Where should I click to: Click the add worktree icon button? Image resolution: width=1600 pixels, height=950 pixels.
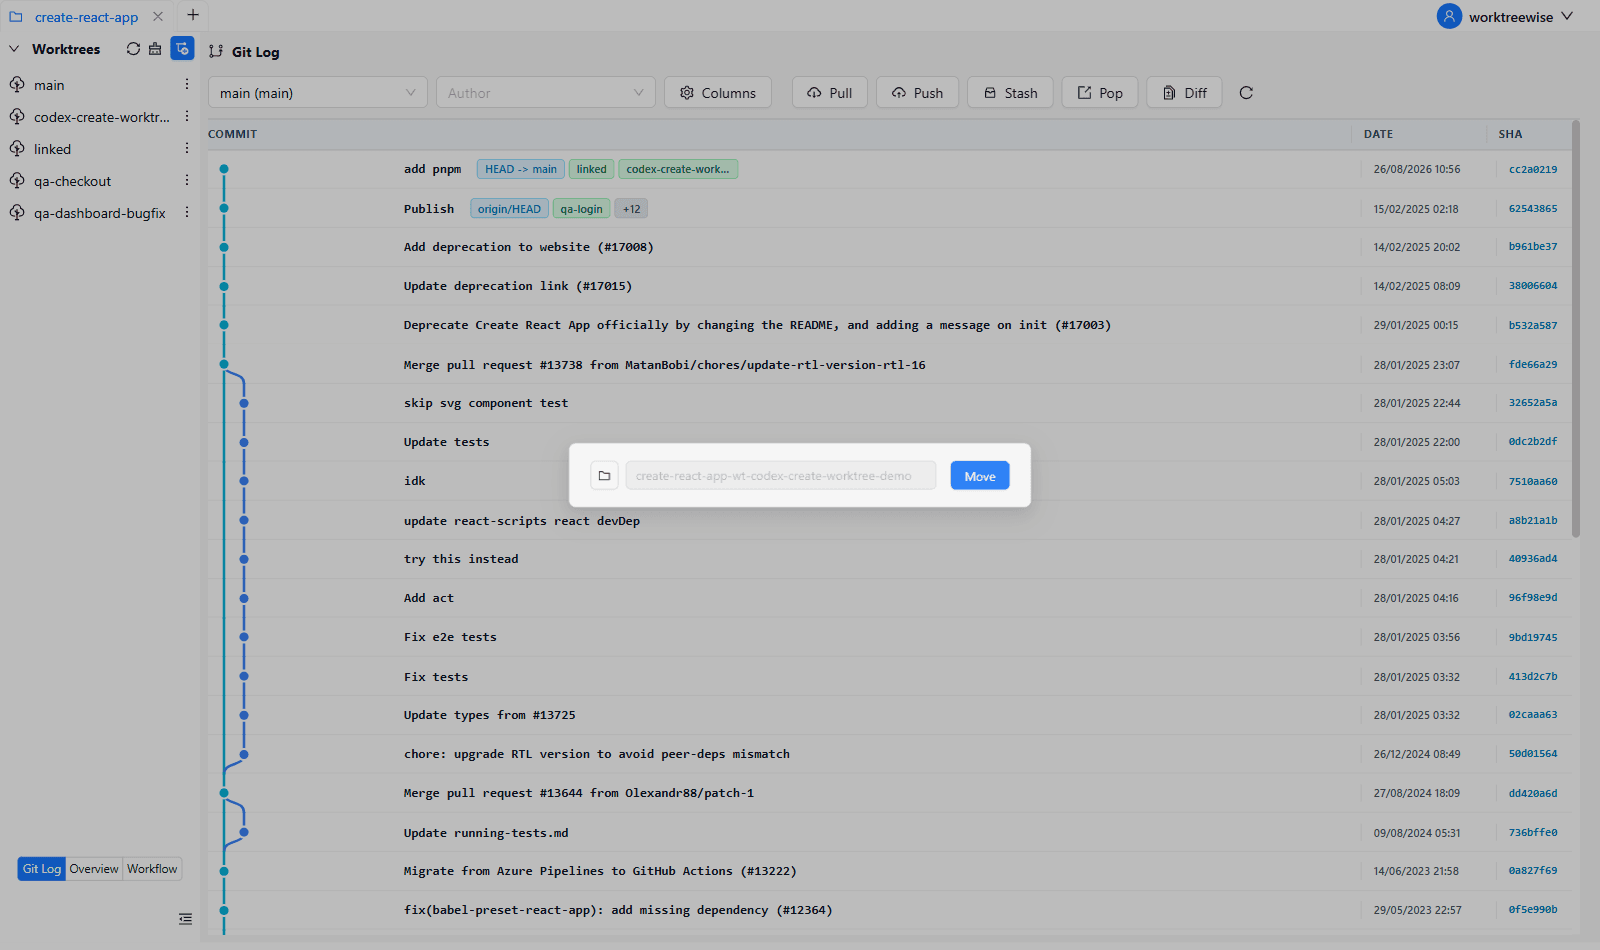click(x=182, y=49)
